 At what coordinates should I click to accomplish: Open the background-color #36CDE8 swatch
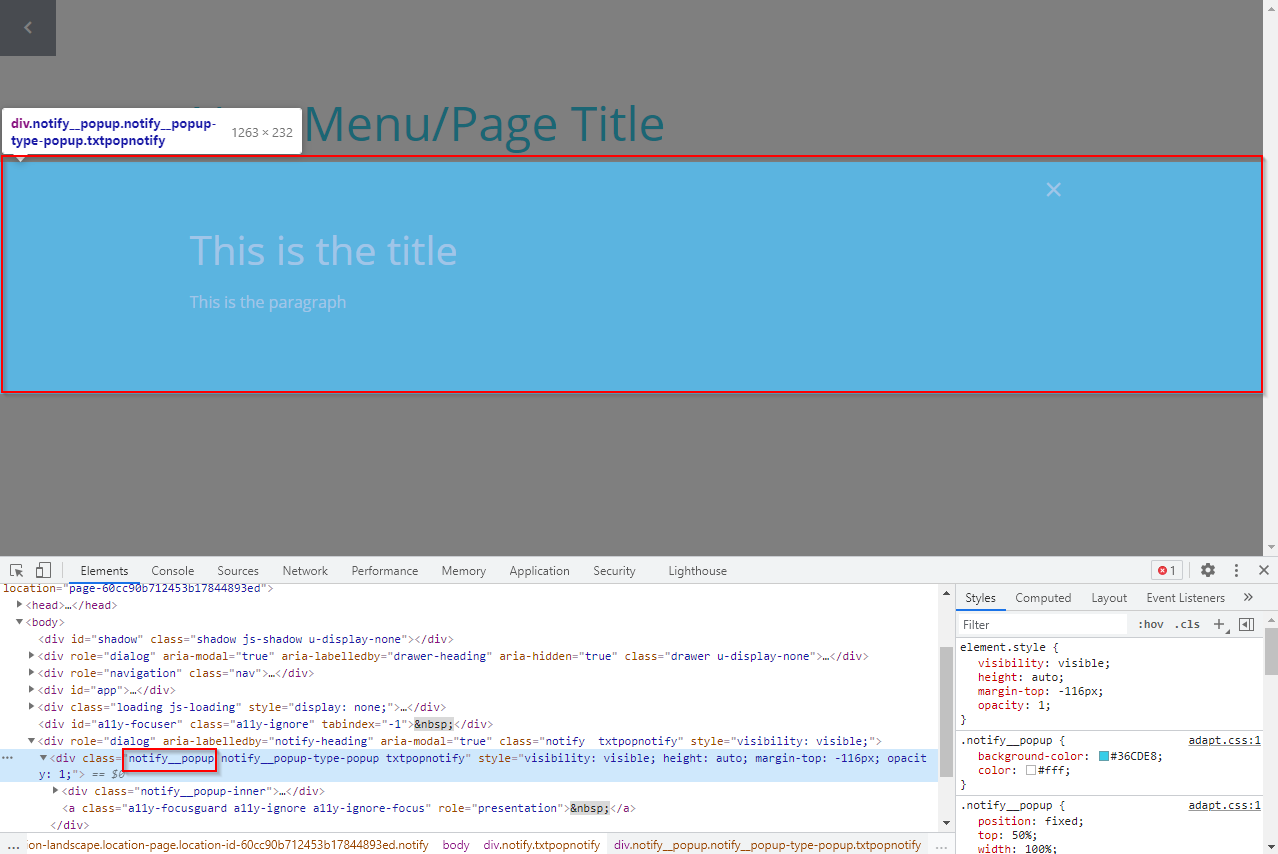click(x=1104, y=756)
